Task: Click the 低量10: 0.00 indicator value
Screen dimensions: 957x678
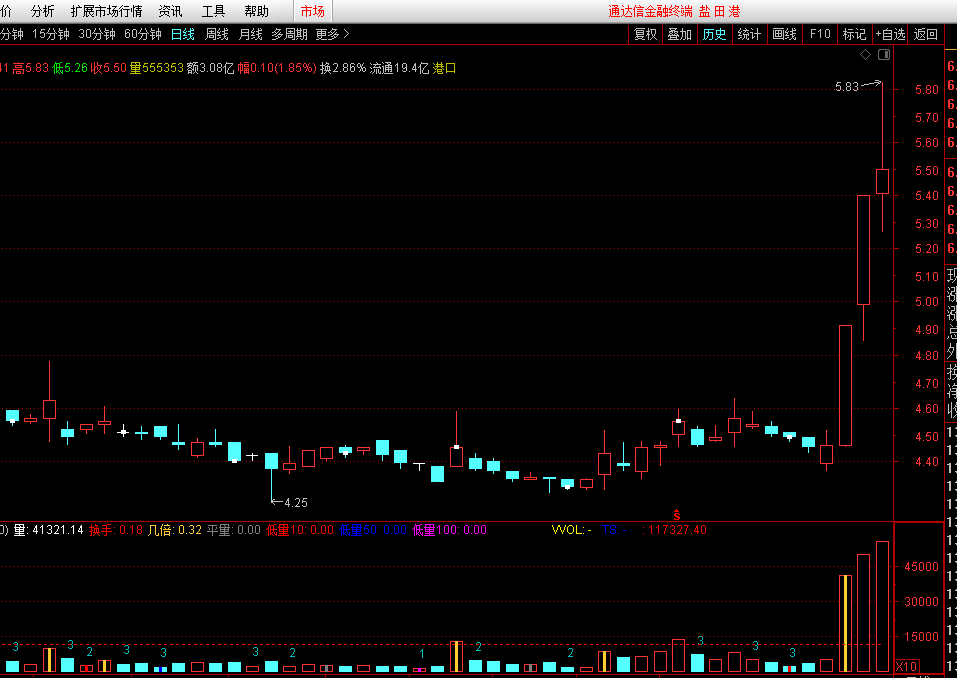Action: 300,530
